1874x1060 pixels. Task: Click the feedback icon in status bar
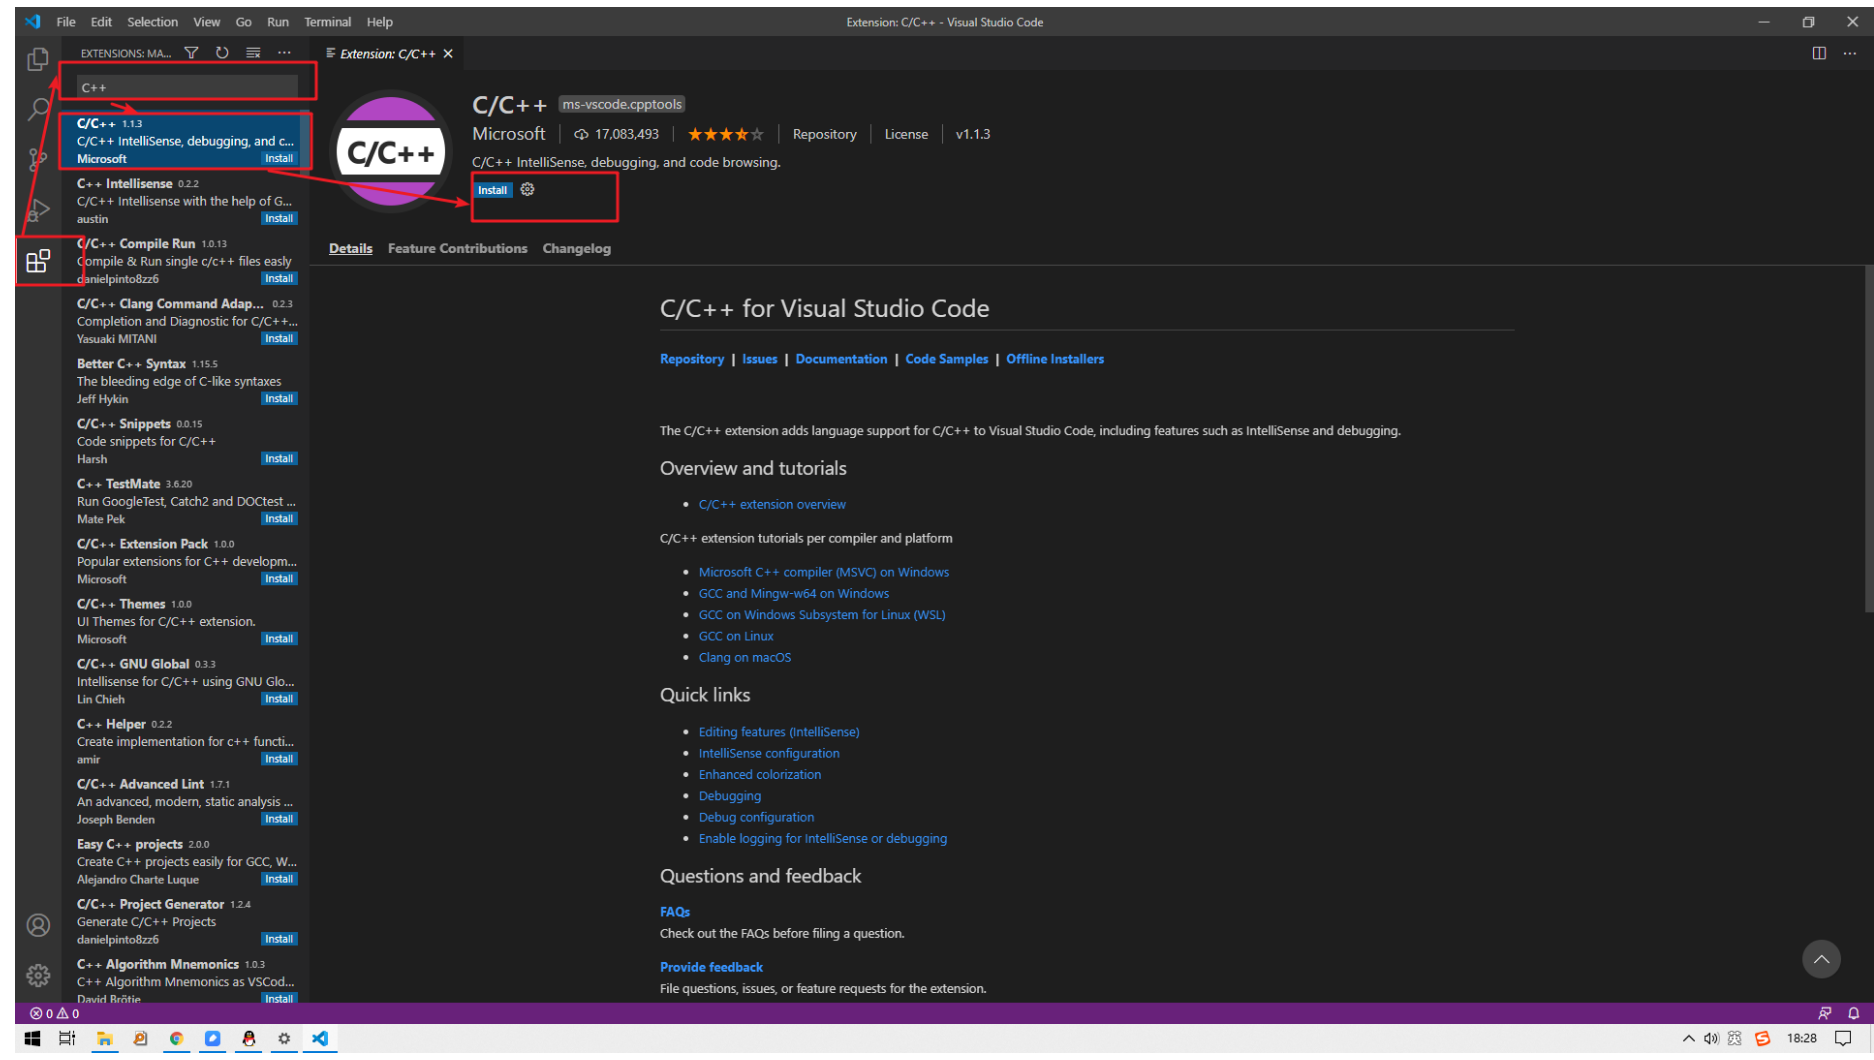[1824, 1013]
